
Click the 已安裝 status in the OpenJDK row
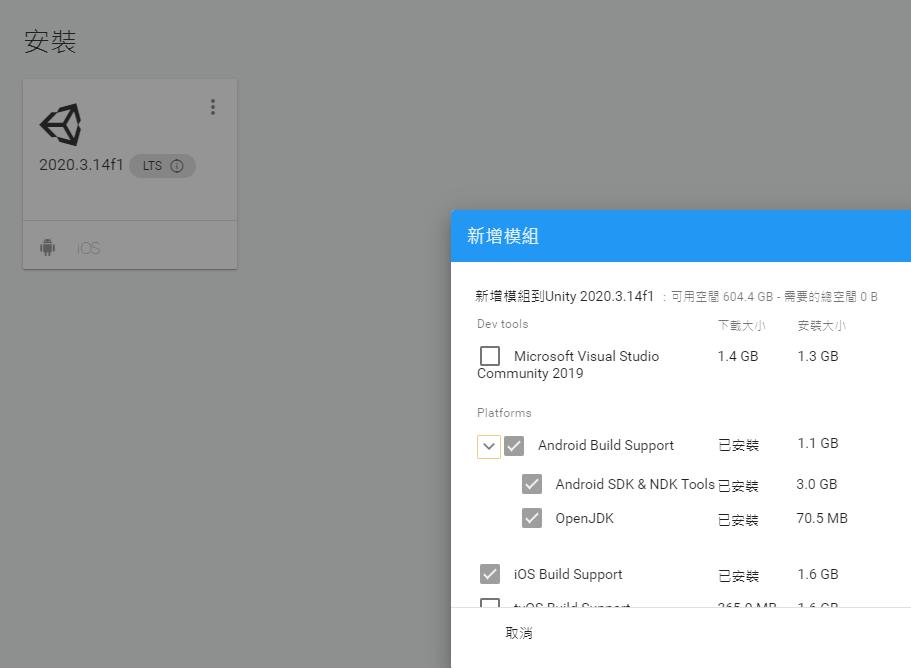(x=738, y=520)
